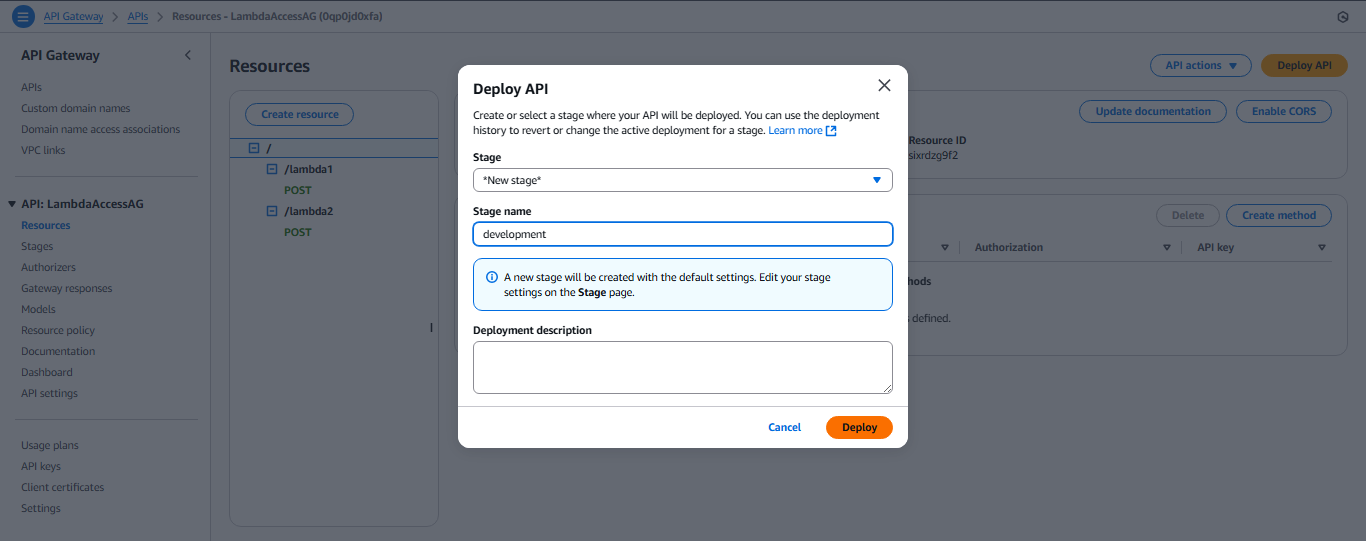Open Client certificates in sidebar

click(x=62, y=487)
